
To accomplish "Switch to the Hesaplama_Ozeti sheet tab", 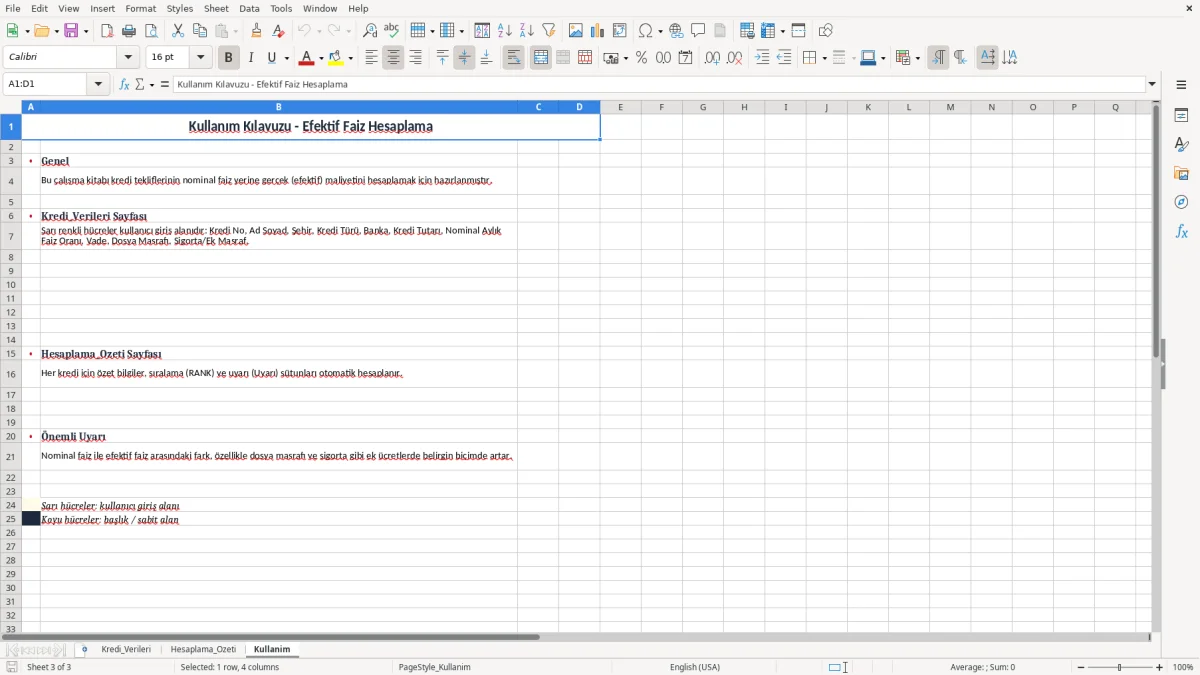I will (203, 649).
